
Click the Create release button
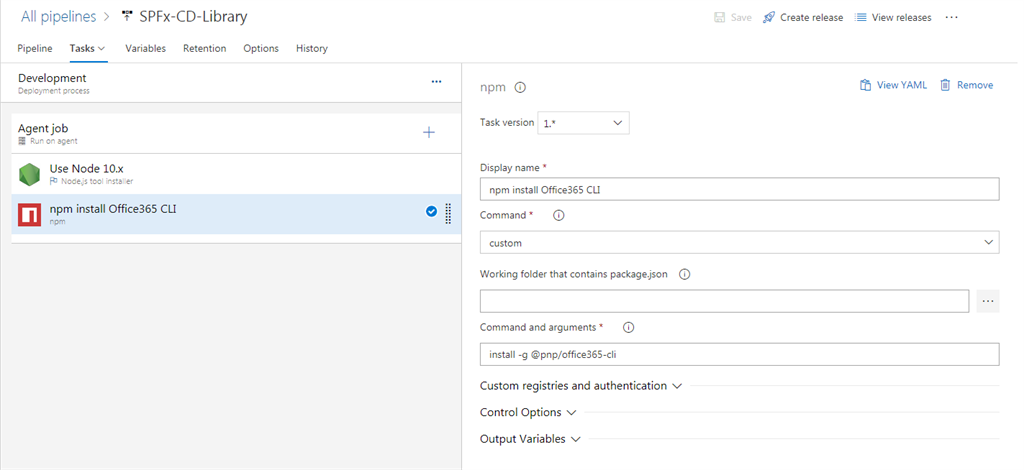click(803, 17)
